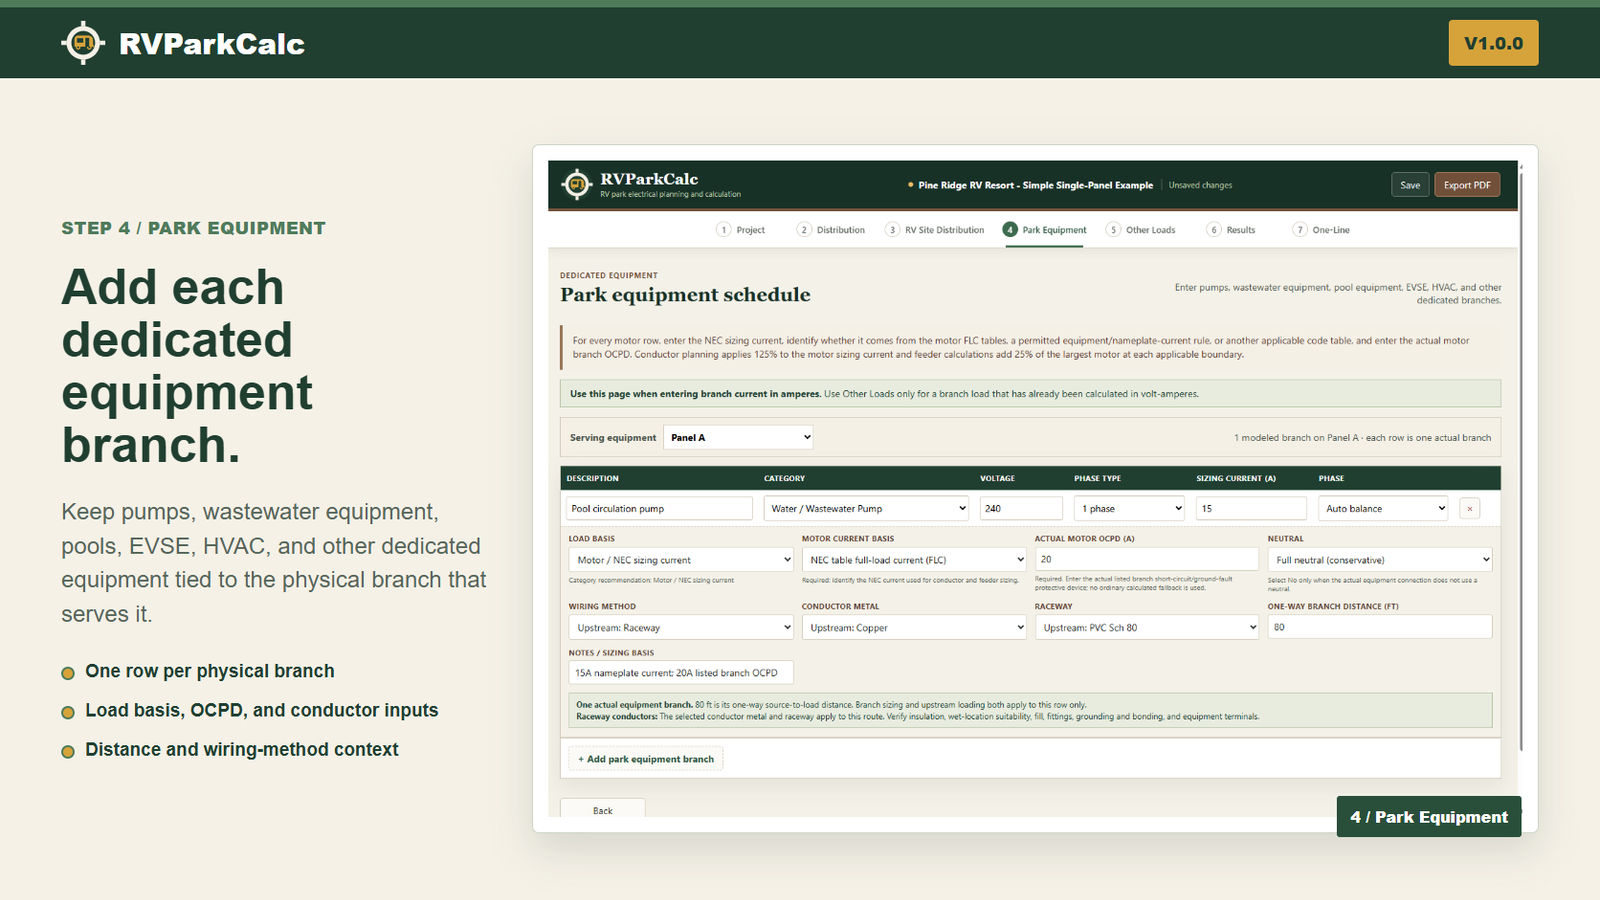View the Results step tab
The width and height of the screenshot is (1600, 900).
point(1231,230)
